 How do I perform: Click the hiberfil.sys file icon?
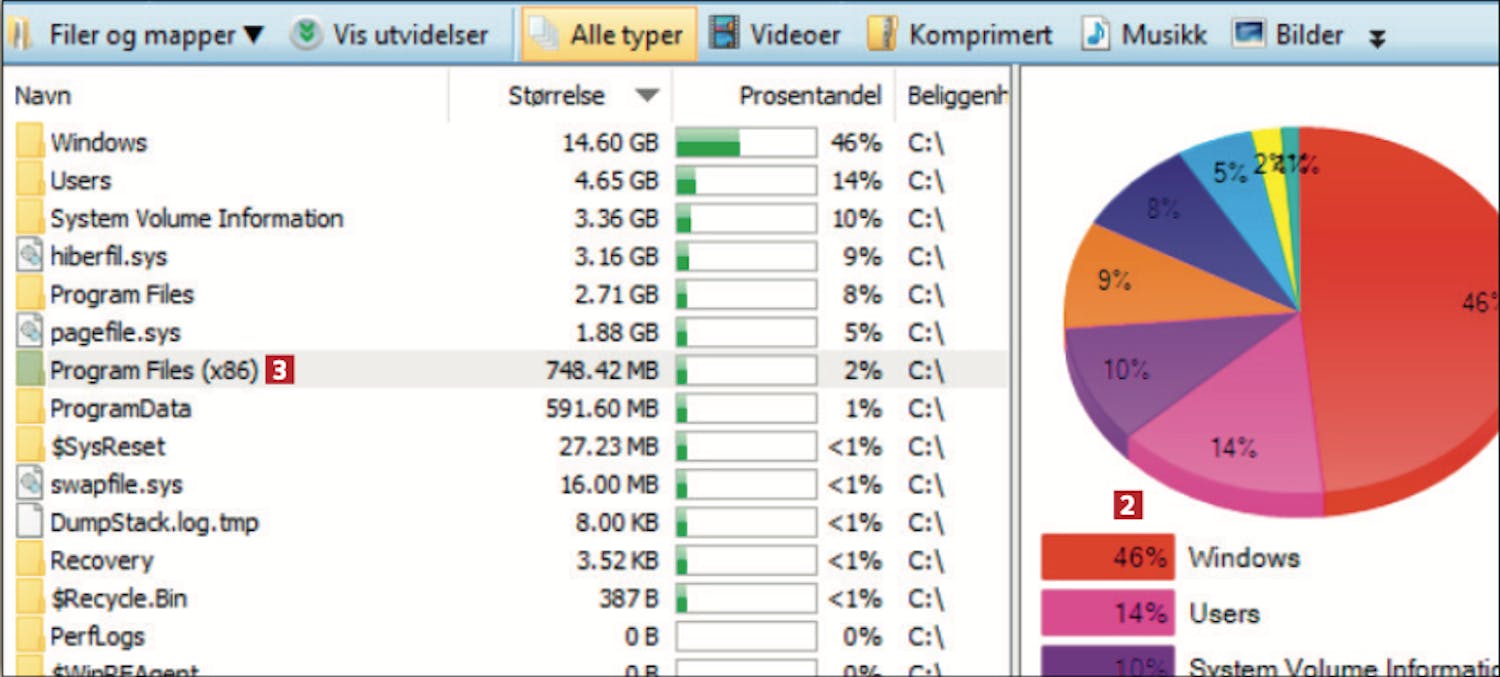point(31,256)
